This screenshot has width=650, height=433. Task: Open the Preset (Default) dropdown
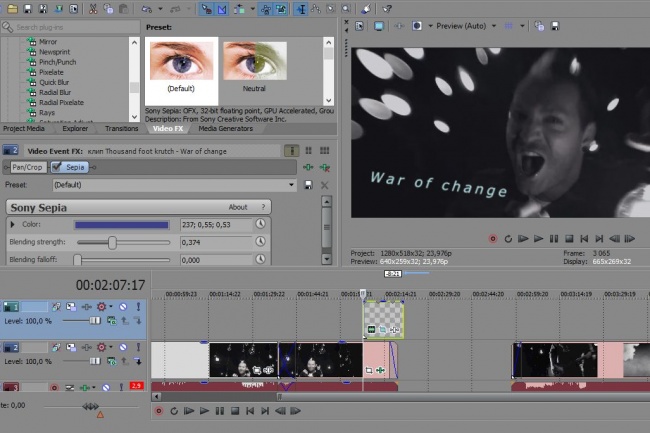292,185
